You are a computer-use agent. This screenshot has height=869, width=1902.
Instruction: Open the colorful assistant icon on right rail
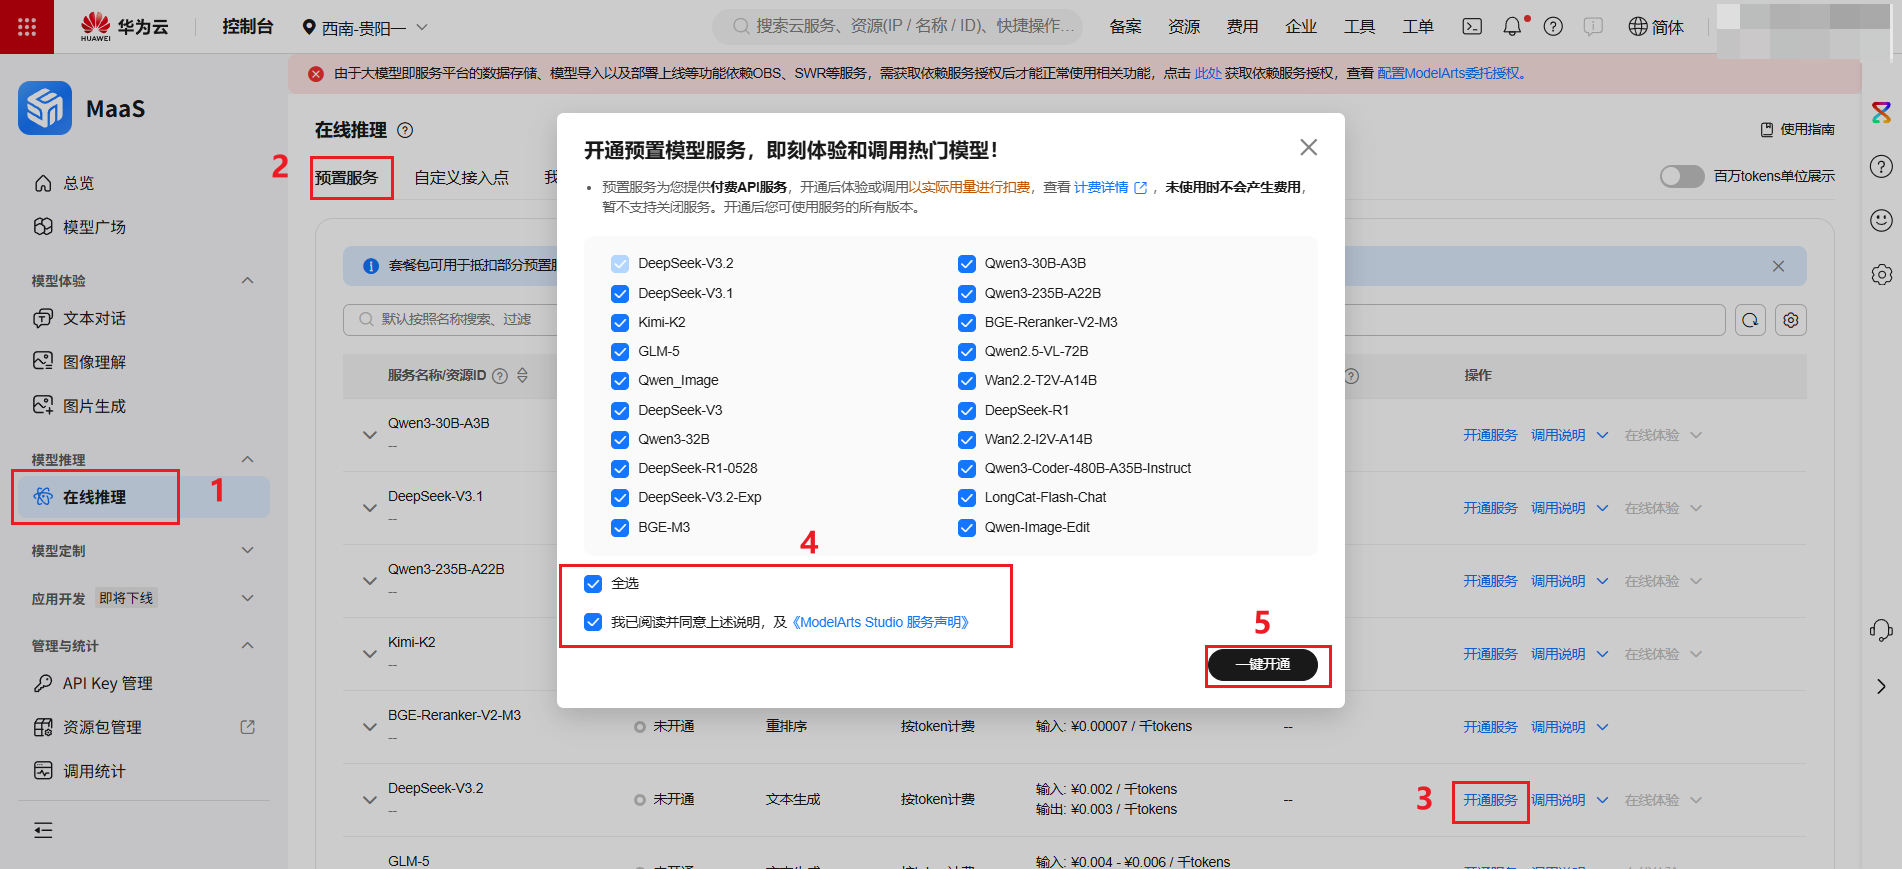[x=1881, y=112]
